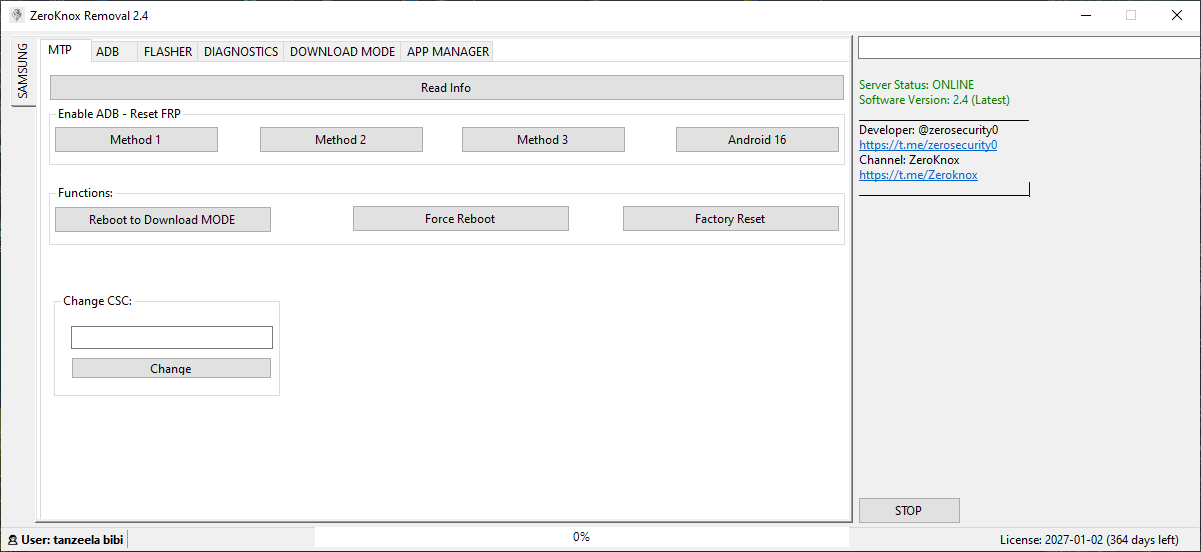1201x552 pixels.
Task: Click the Read Info button
Action: (x=446, y=88)
